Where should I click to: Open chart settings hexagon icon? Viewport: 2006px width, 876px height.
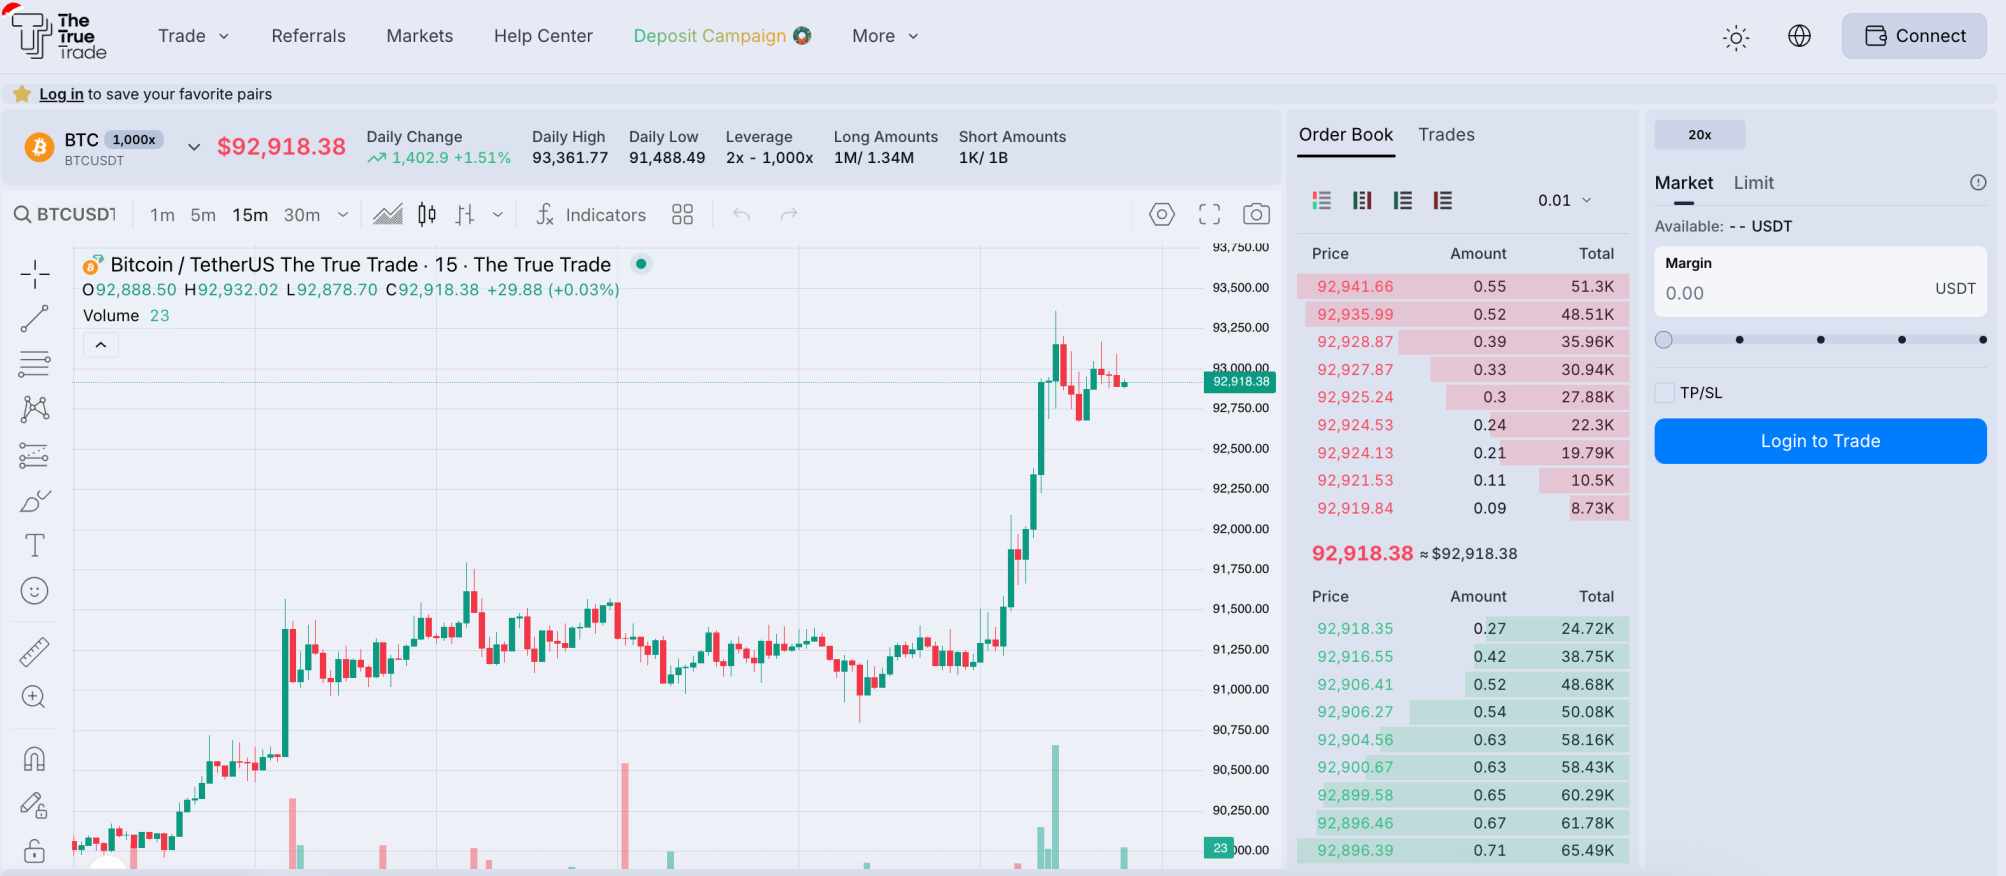pos(1162,214)
